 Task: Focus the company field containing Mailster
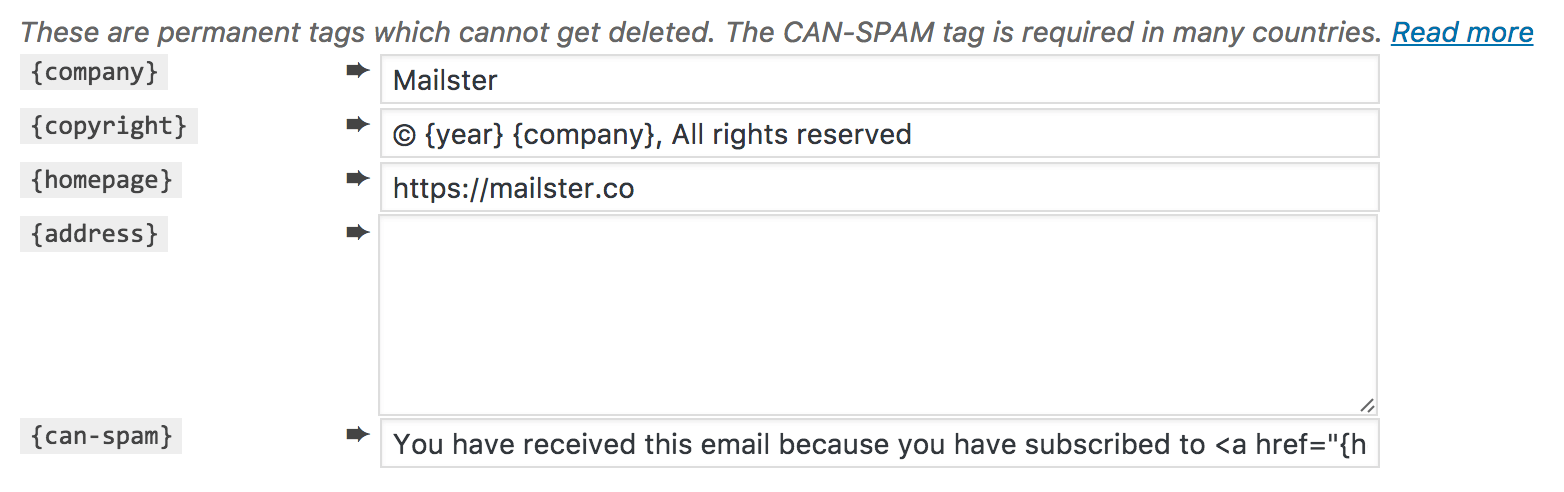click(878, 80)
